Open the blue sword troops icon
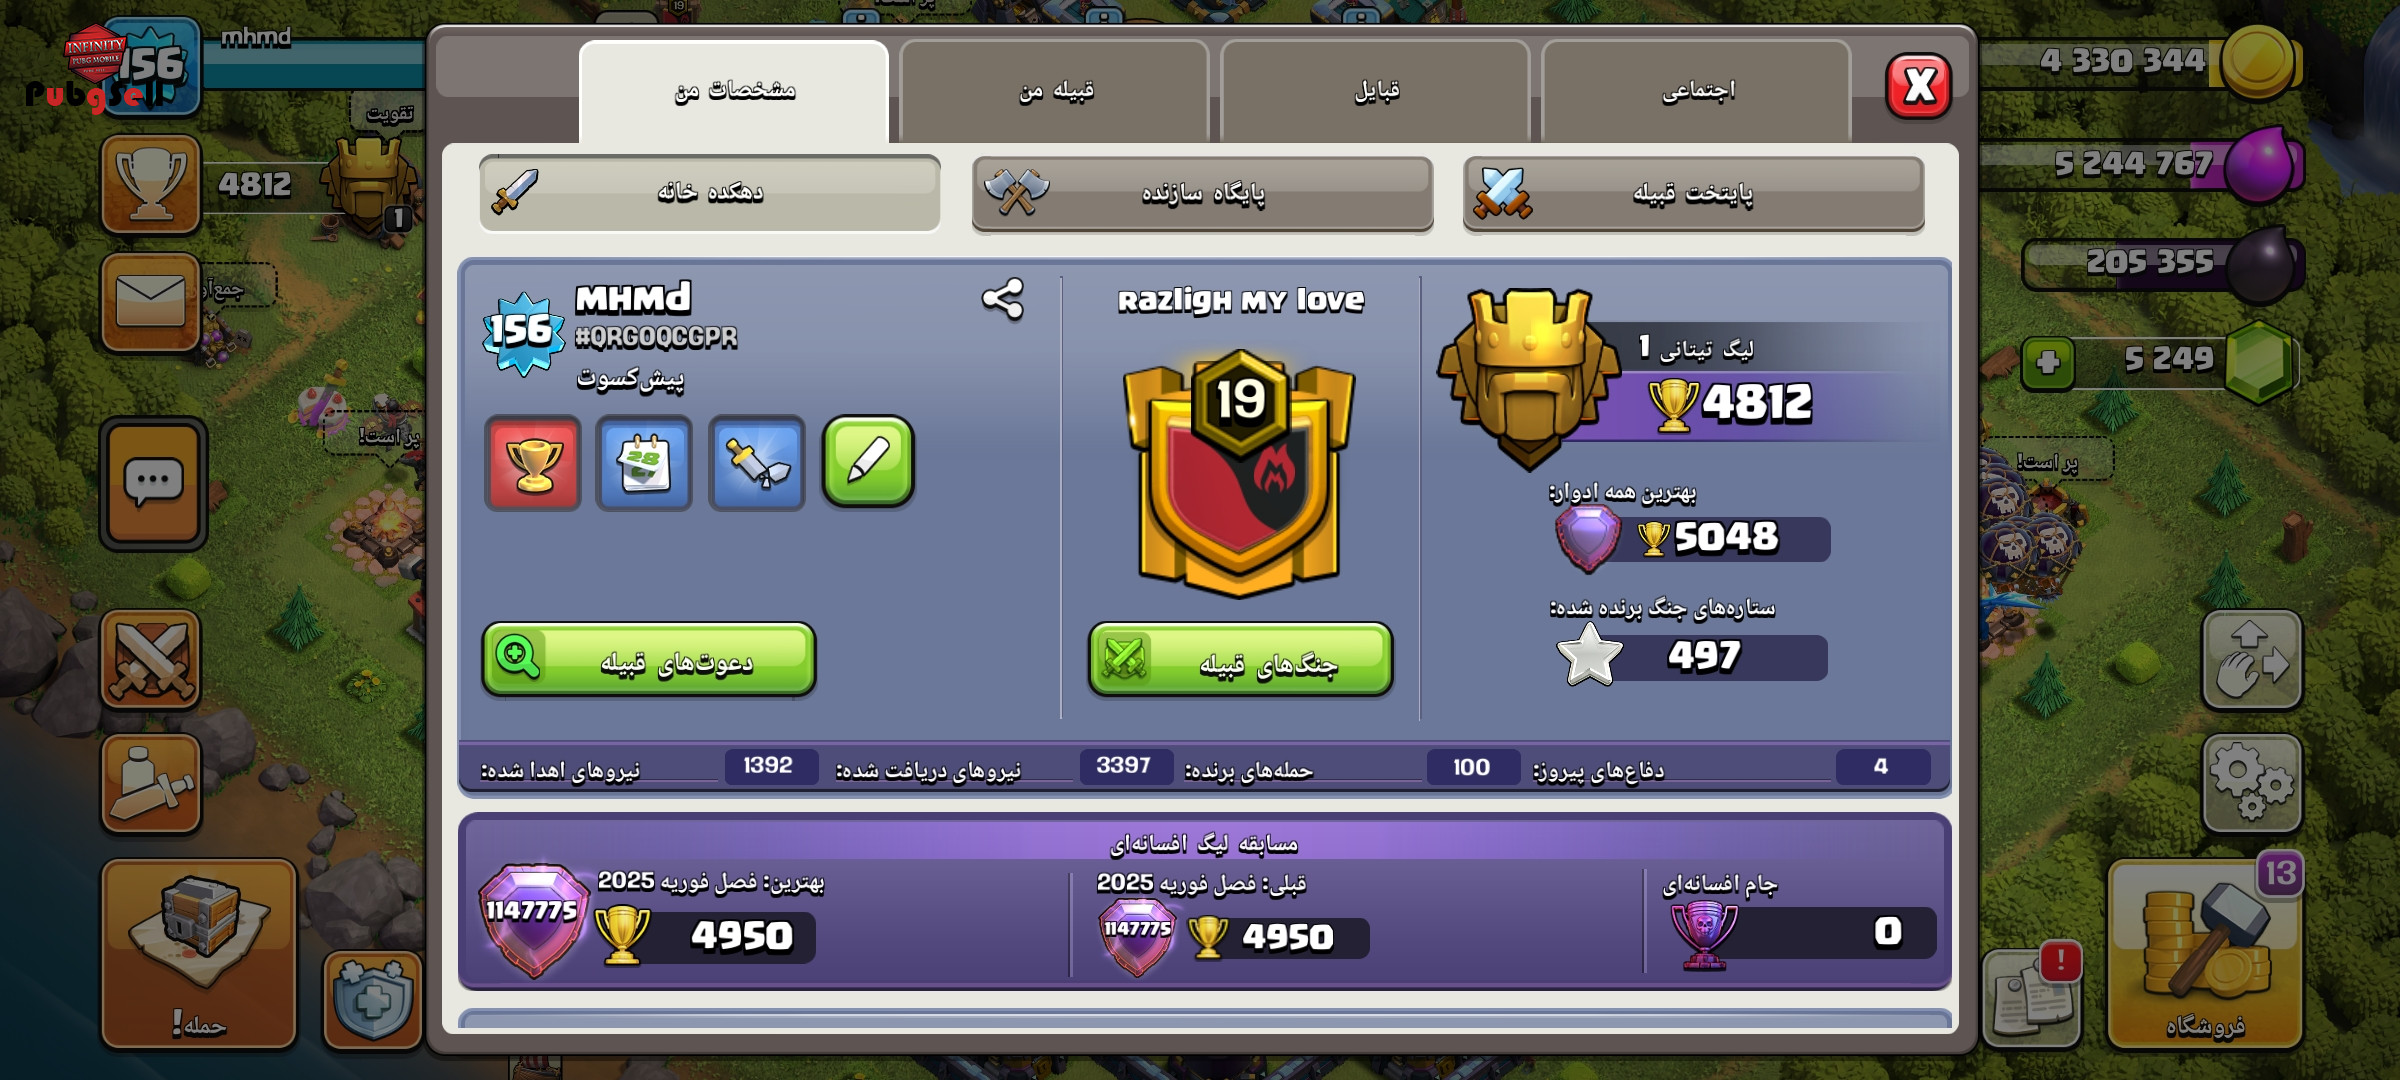Screen dimensions: 2400x1080 point(757,463)
